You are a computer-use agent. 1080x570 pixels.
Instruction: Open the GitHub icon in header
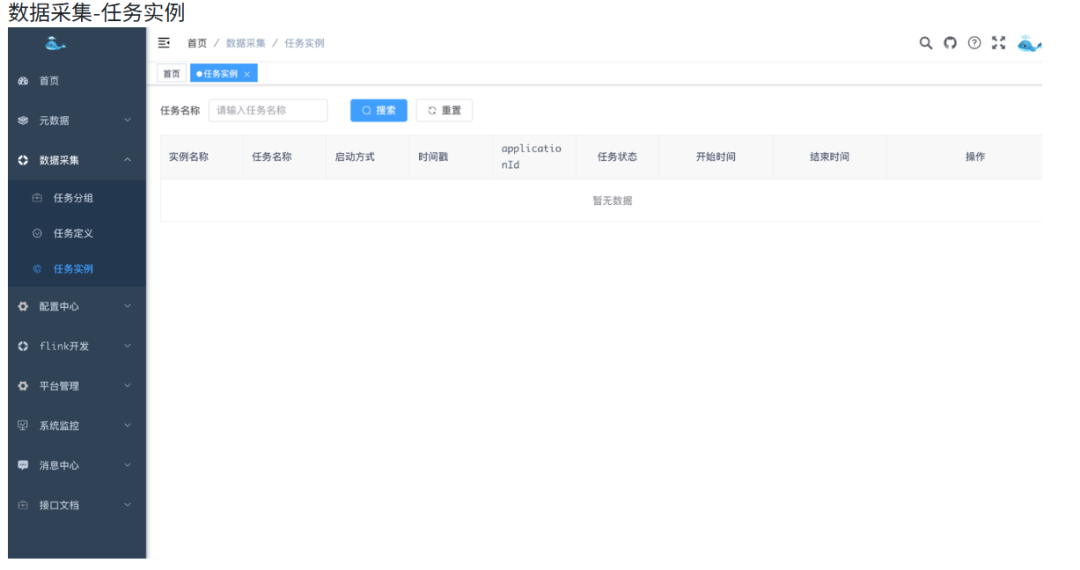click(x=950, y=43)
